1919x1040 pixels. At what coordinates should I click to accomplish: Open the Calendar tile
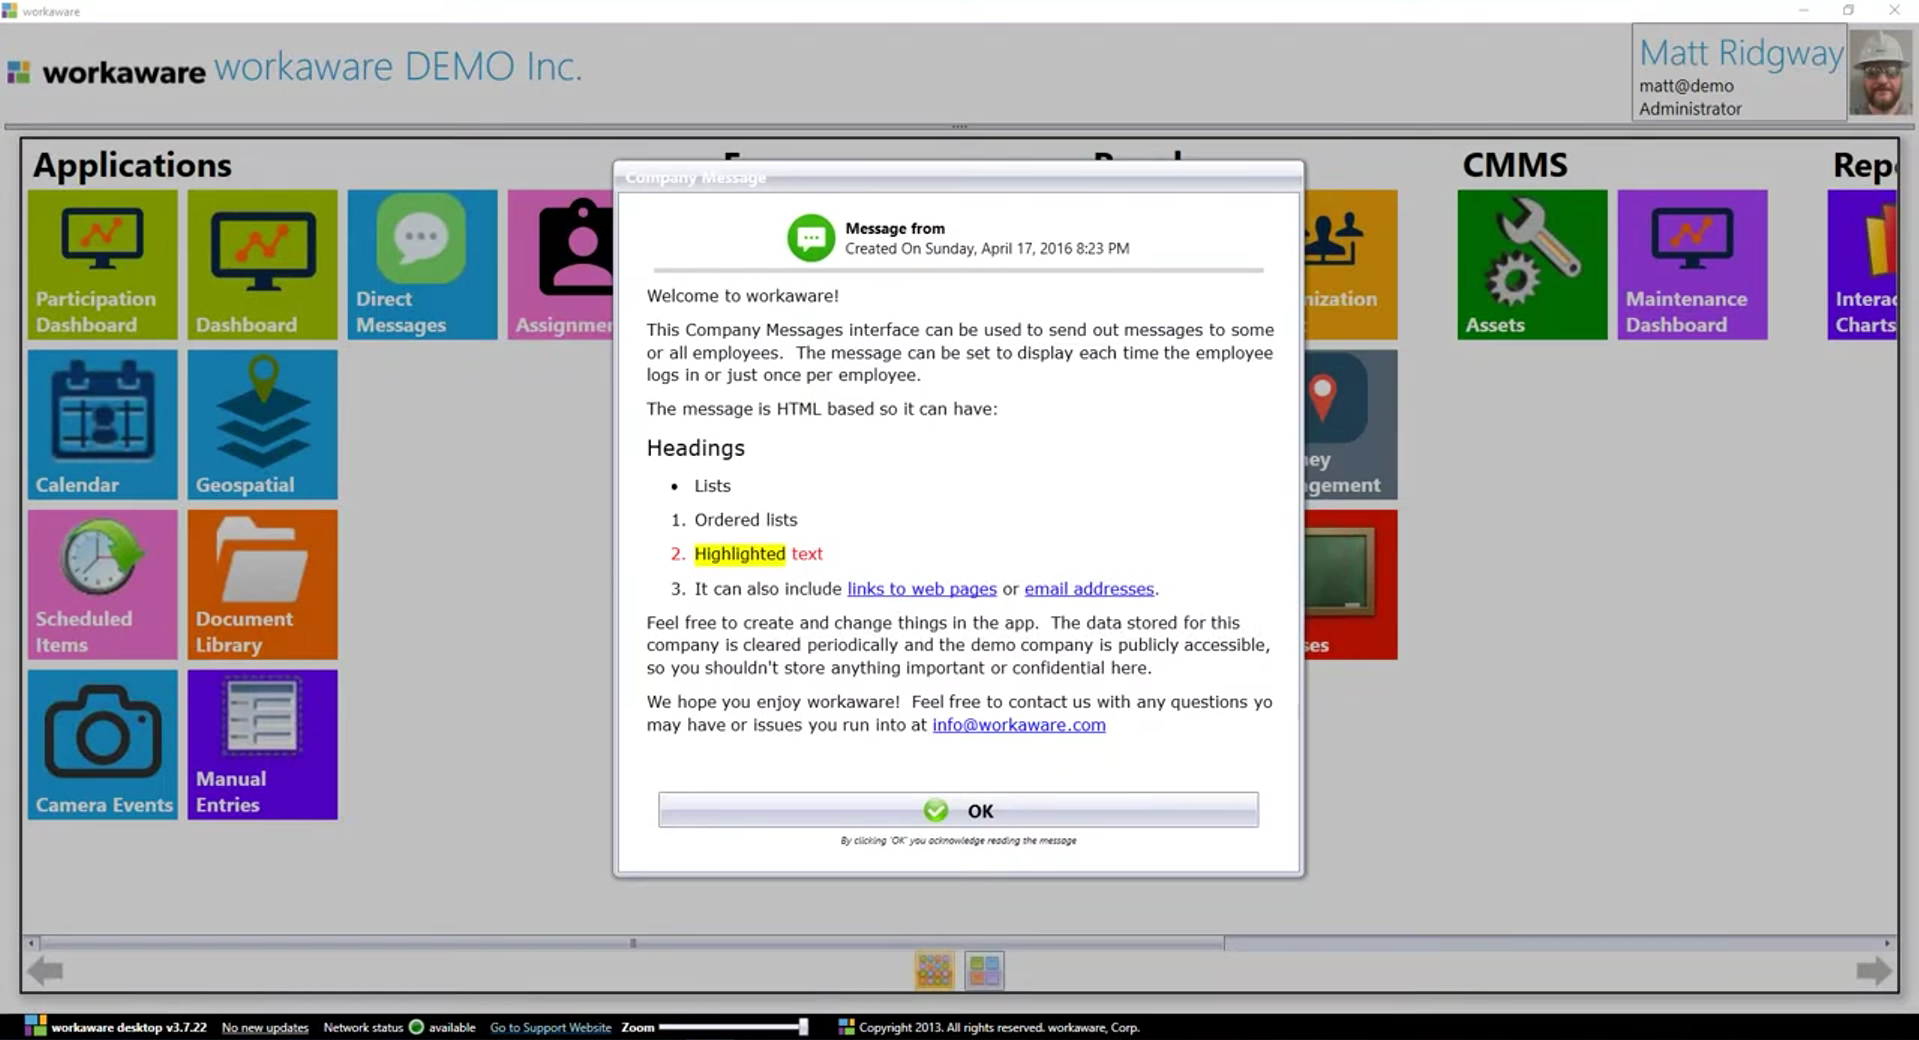(103, 425)
